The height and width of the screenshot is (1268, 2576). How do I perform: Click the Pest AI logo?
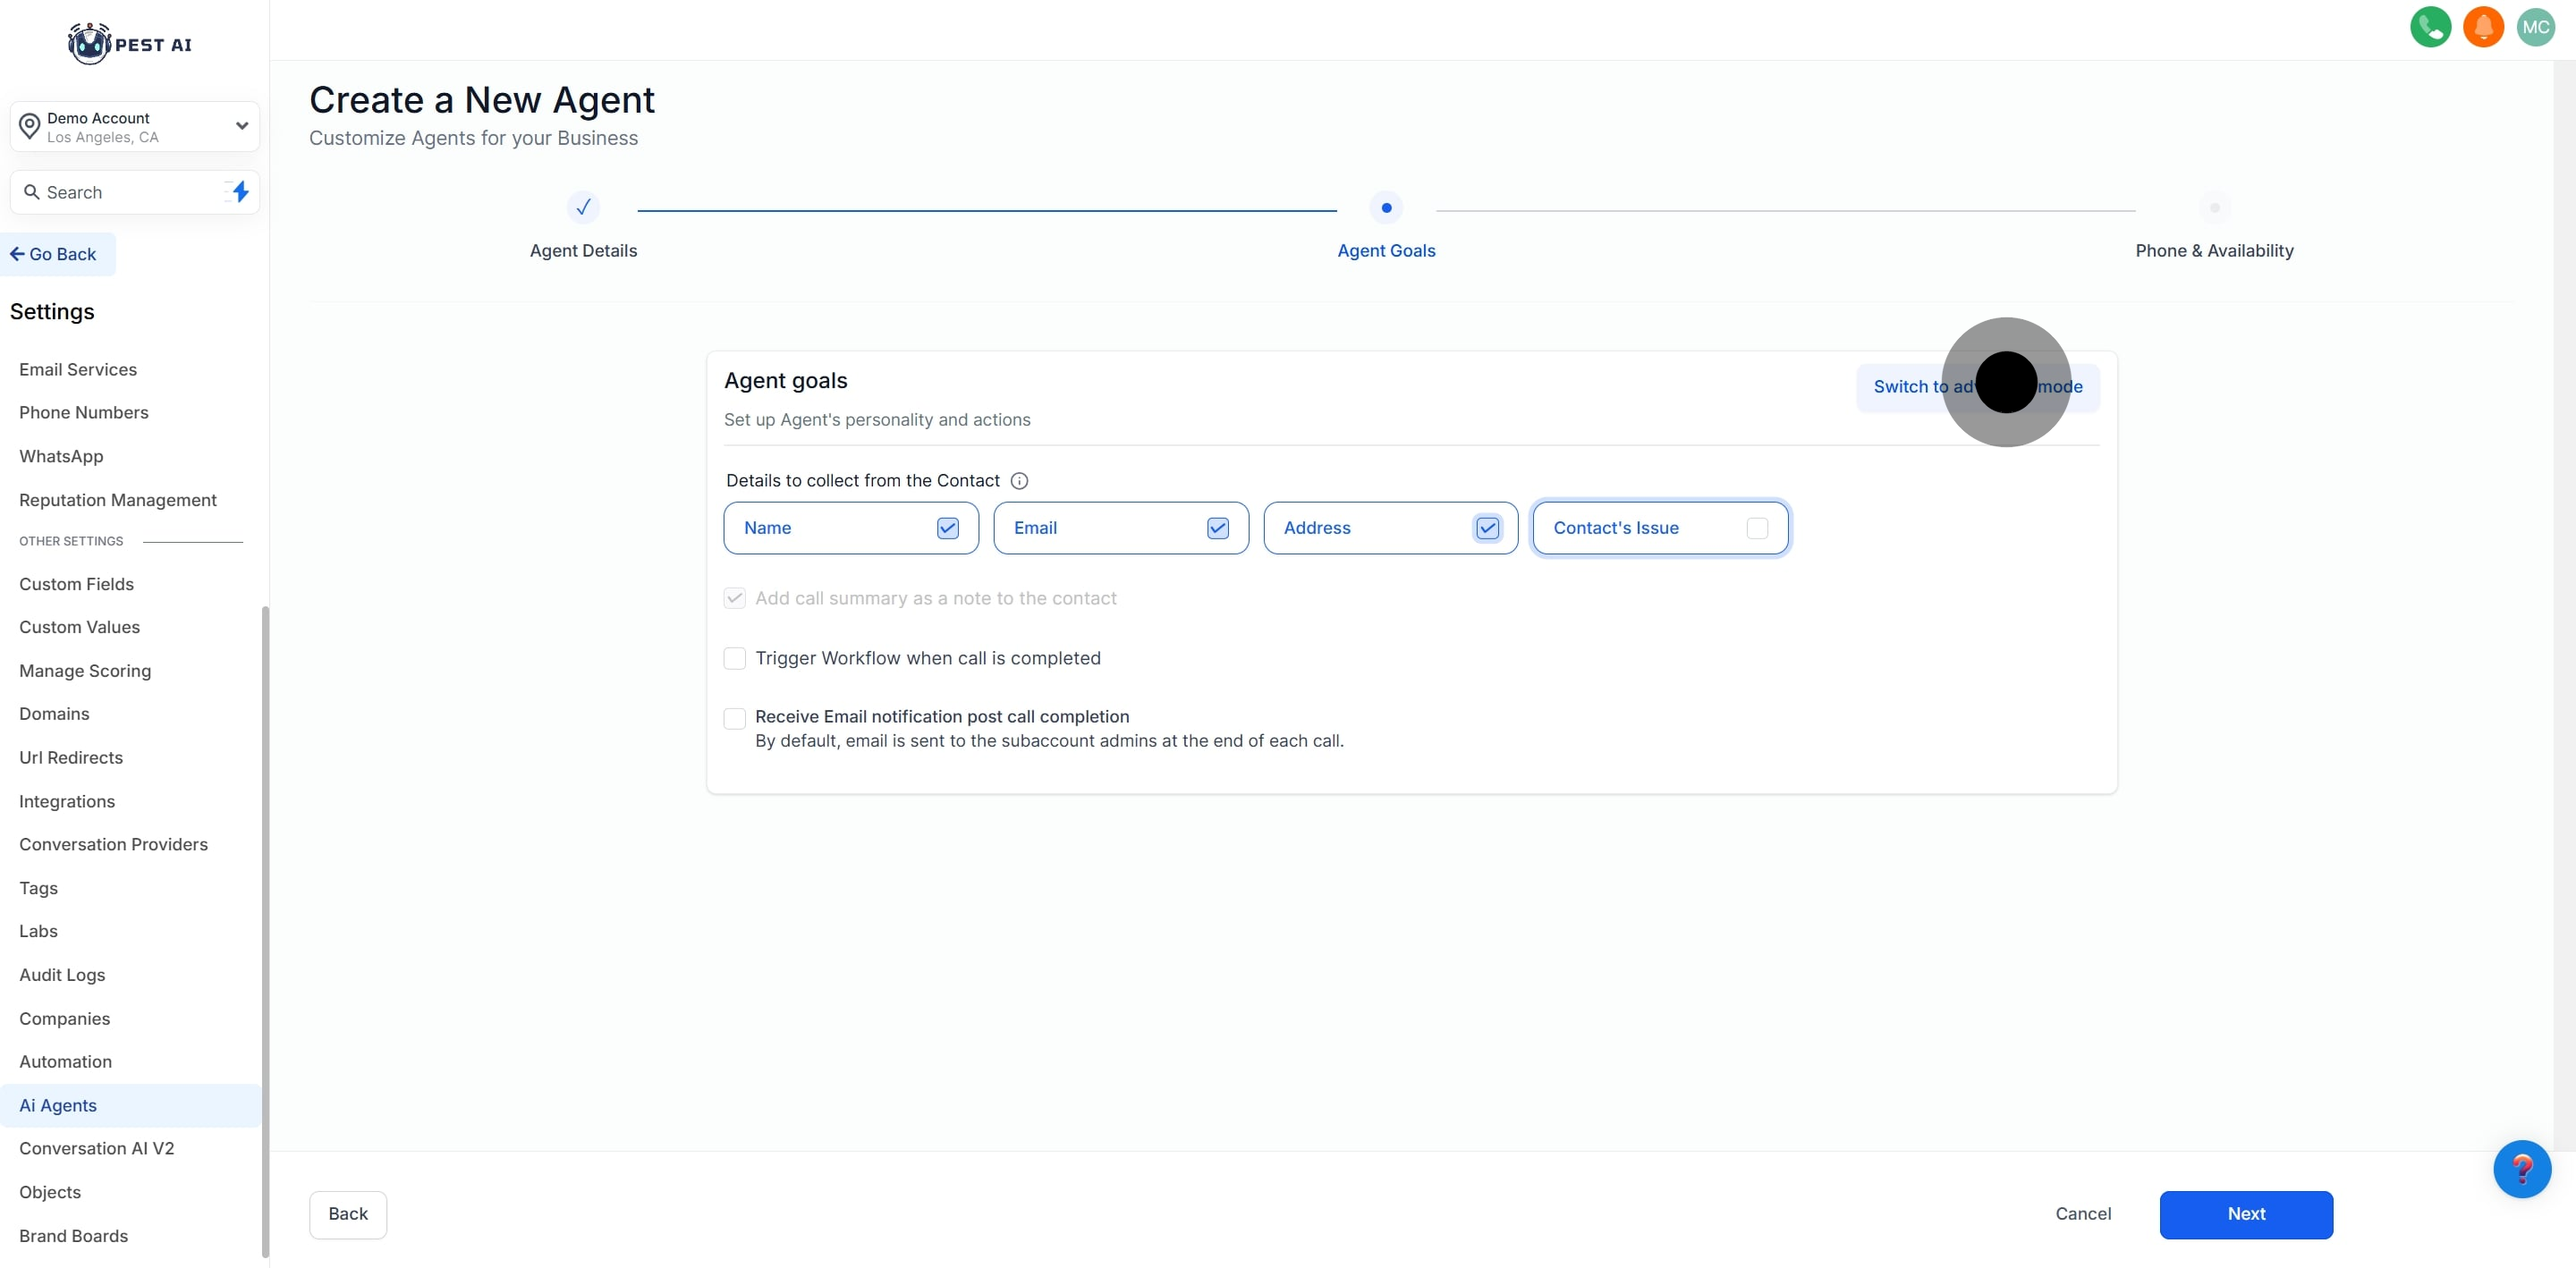(x=130, y=44)
